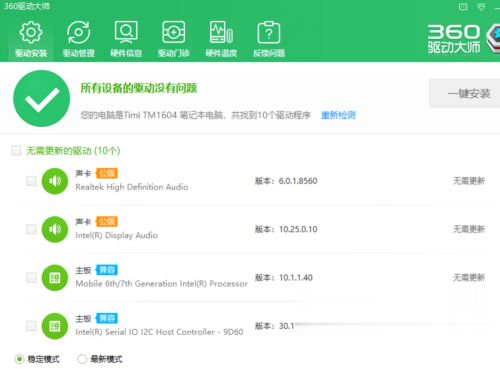Open the 硬件温度 thermometer icon tab
Screen dimensions: 500x369
click(x=221, y=38)
